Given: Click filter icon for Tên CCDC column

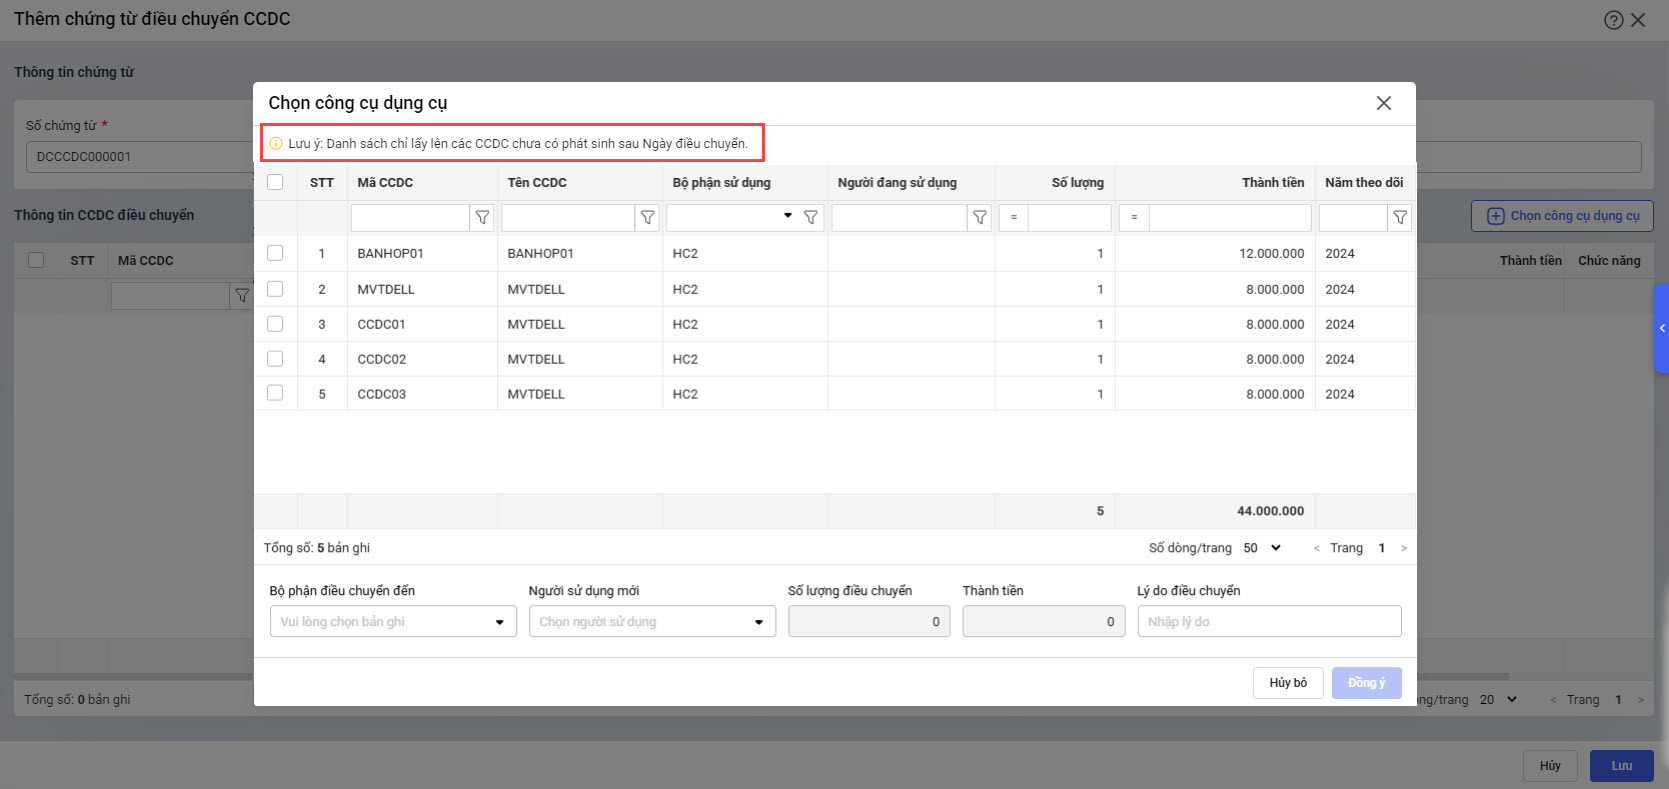Looking at the screenshot, I should click(x=647, y=218).
